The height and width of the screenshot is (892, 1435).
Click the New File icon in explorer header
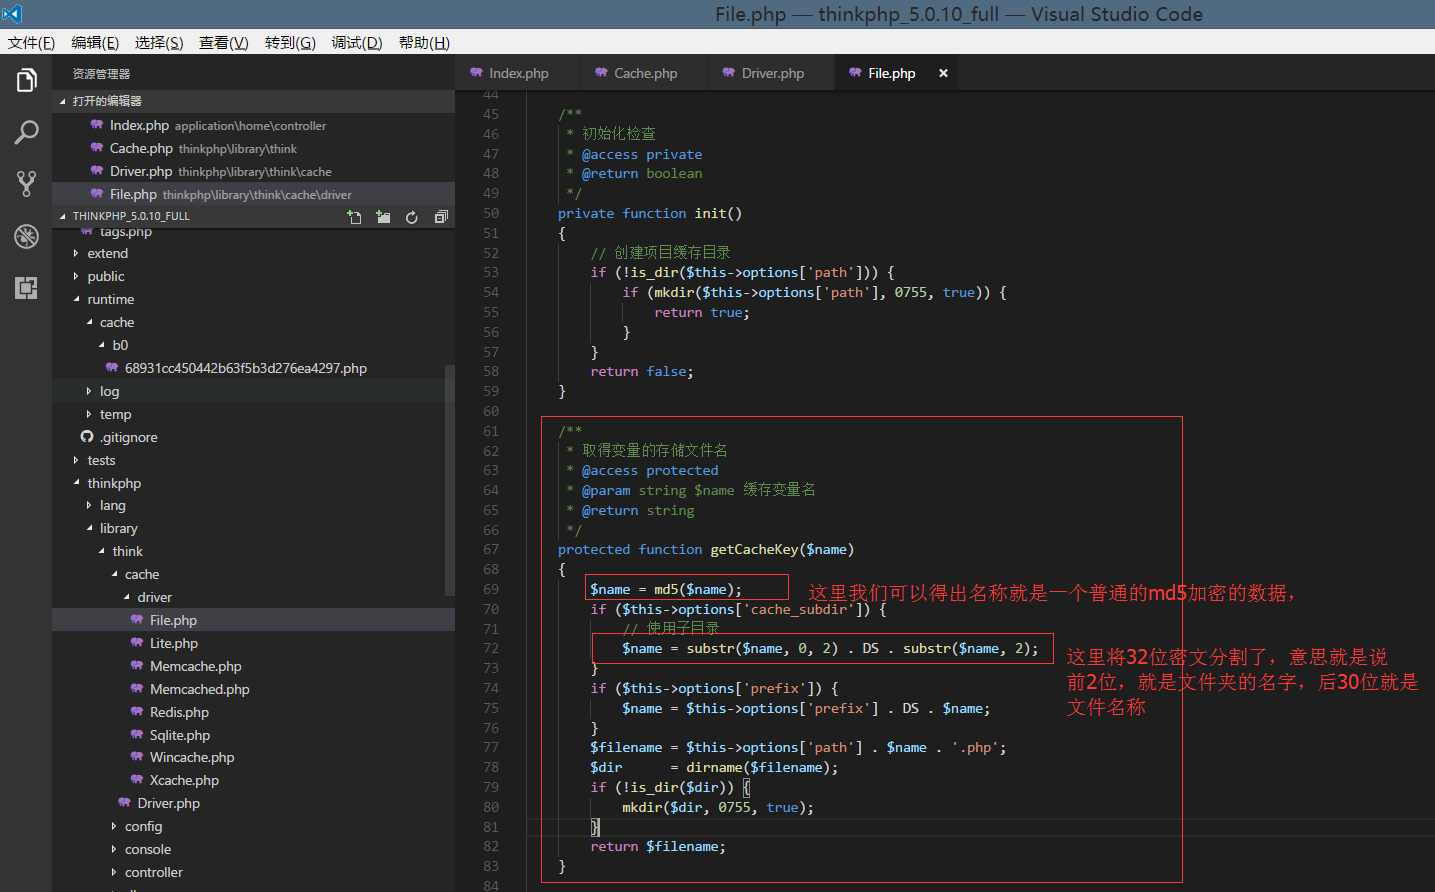coord(354,217)
